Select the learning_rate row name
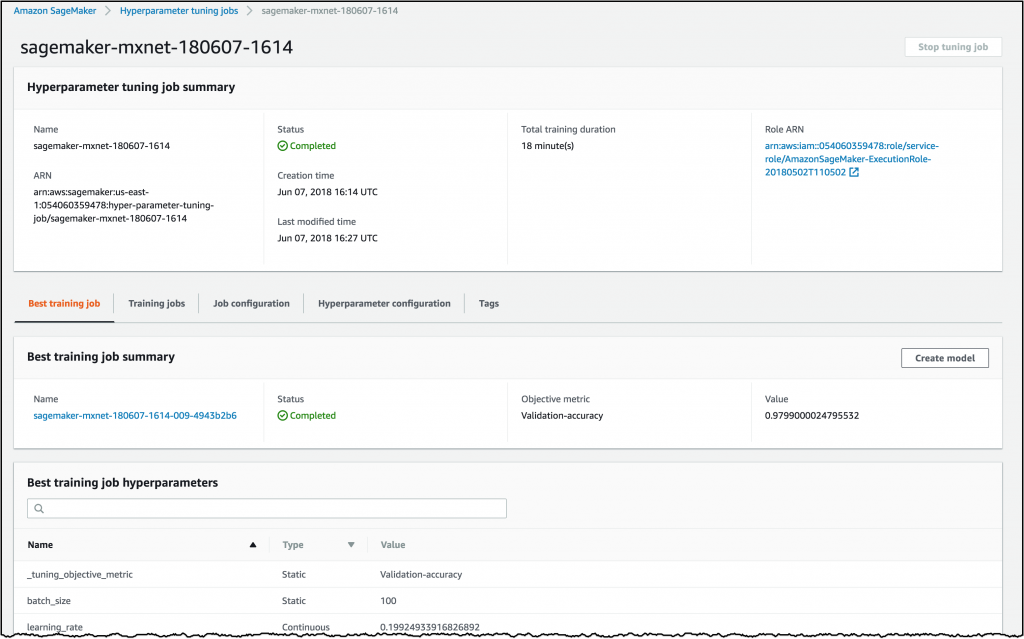The image size is (1024, 639). pyautogui.click(x=55, y=627)
